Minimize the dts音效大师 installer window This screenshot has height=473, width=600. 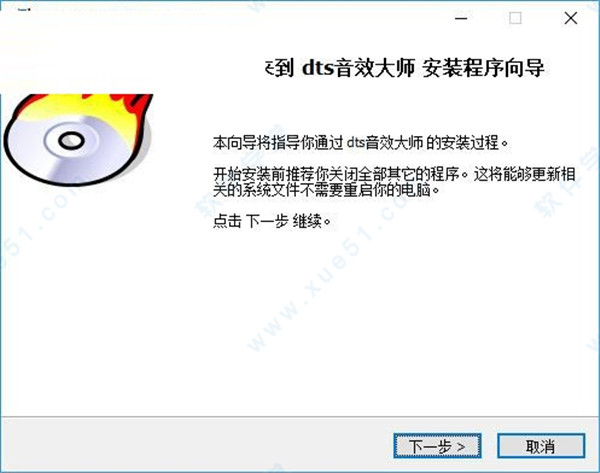click(x=461, y=18)
